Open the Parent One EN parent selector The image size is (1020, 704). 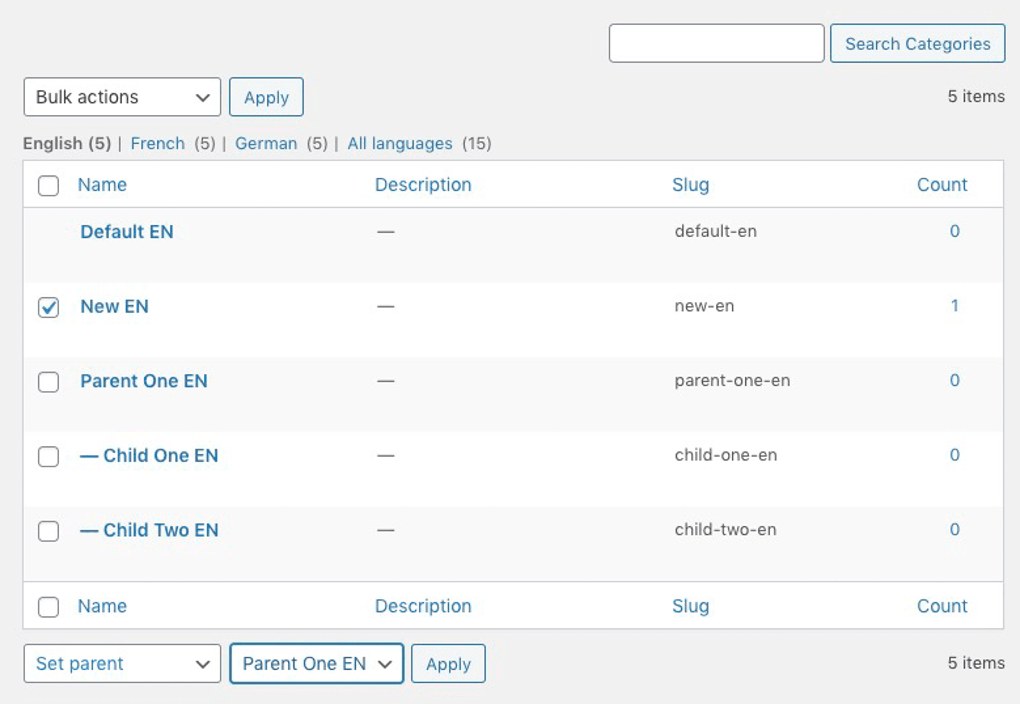click(316, 663)
